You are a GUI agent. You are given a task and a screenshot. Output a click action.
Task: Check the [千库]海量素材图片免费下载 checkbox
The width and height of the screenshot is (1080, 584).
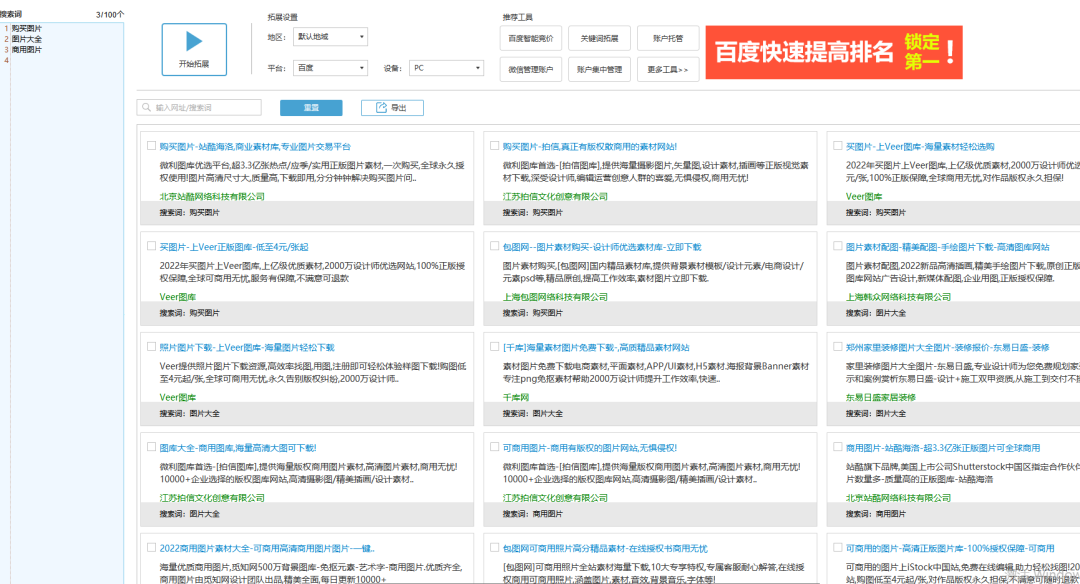point(494,347)
